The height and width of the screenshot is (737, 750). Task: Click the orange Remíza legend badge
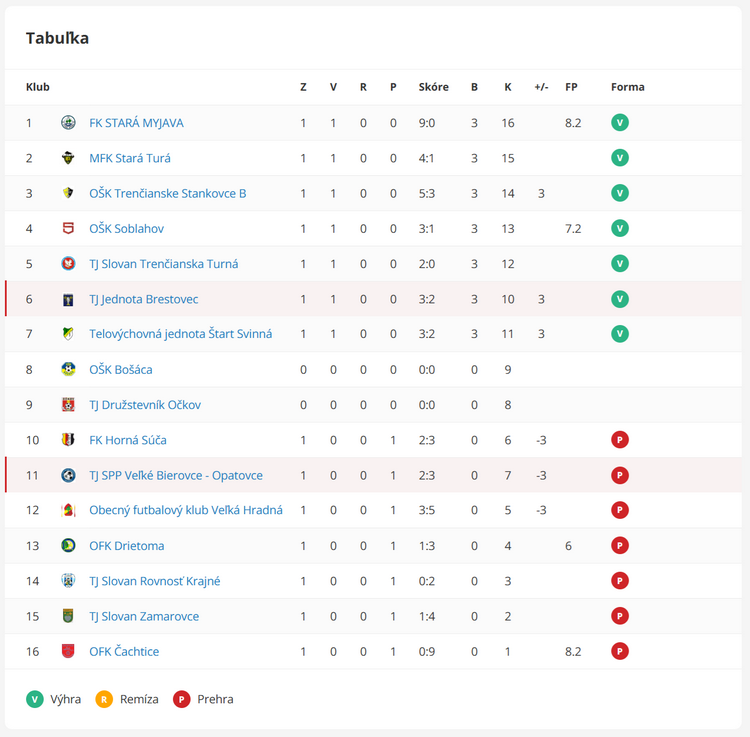[103, 699]
